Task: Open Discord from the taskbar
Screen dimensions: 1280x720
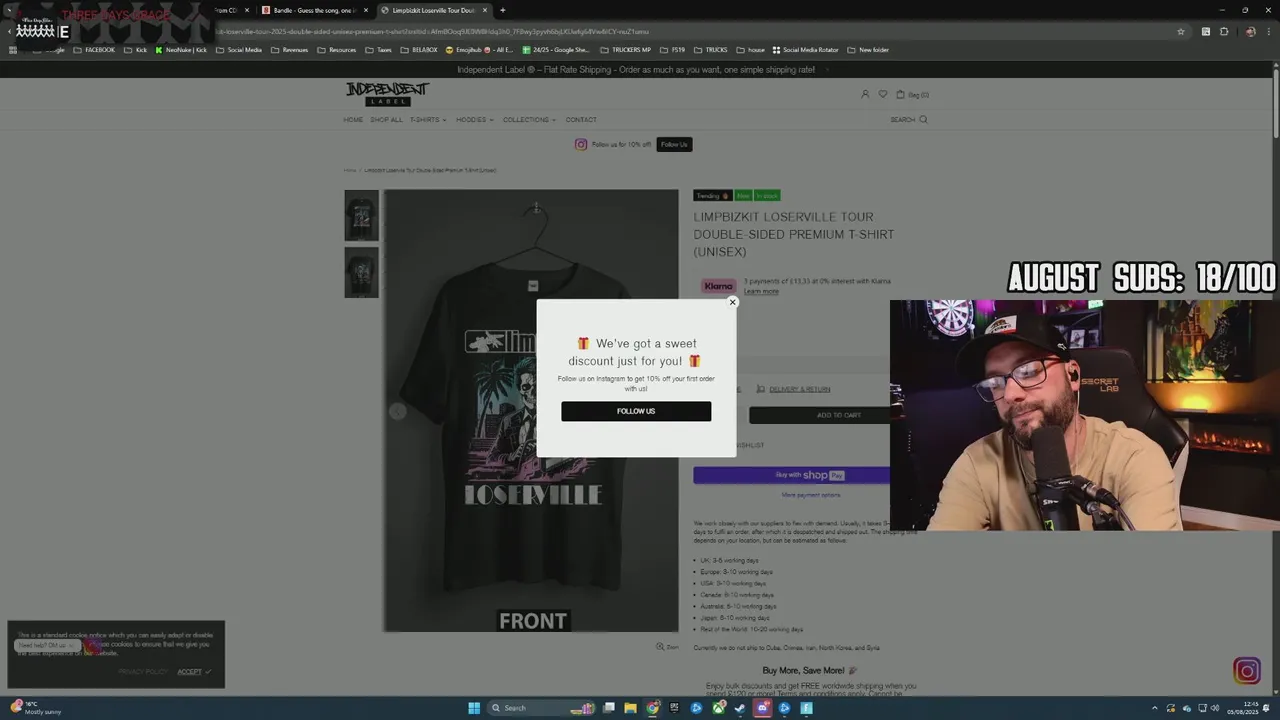Action: coord(762,708)
